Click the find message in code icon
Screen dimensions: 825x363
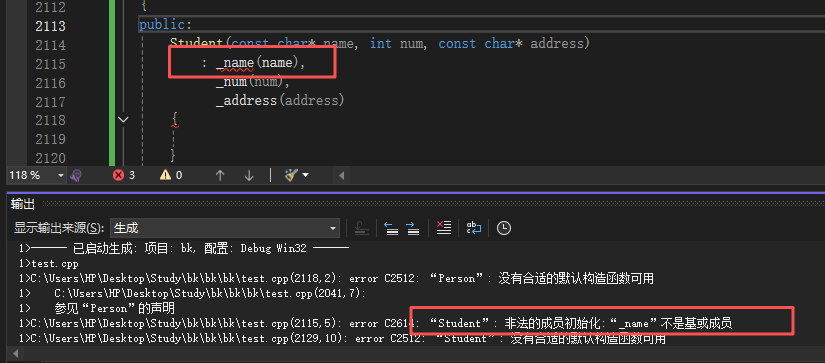click(361, 228)
